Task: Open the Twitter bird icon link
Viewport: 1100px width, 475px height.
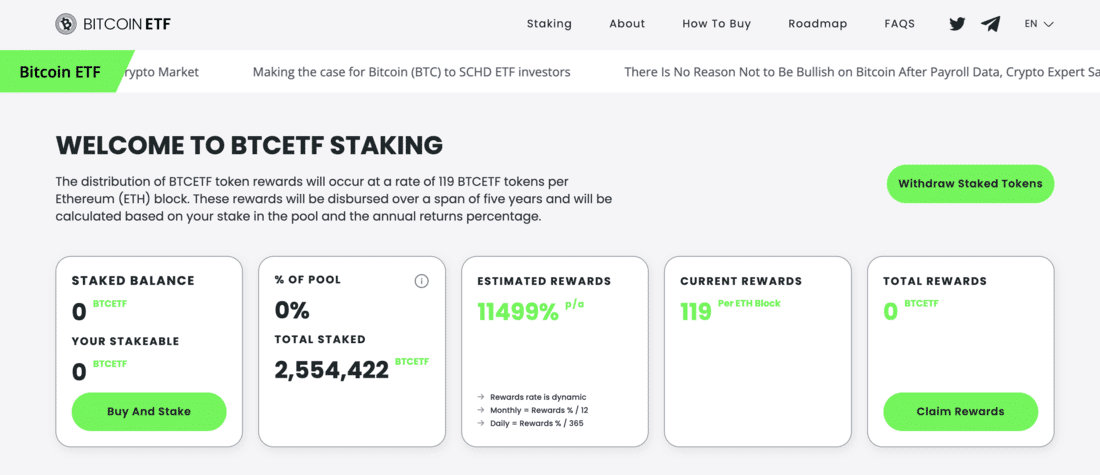Action: click(957, 24)
